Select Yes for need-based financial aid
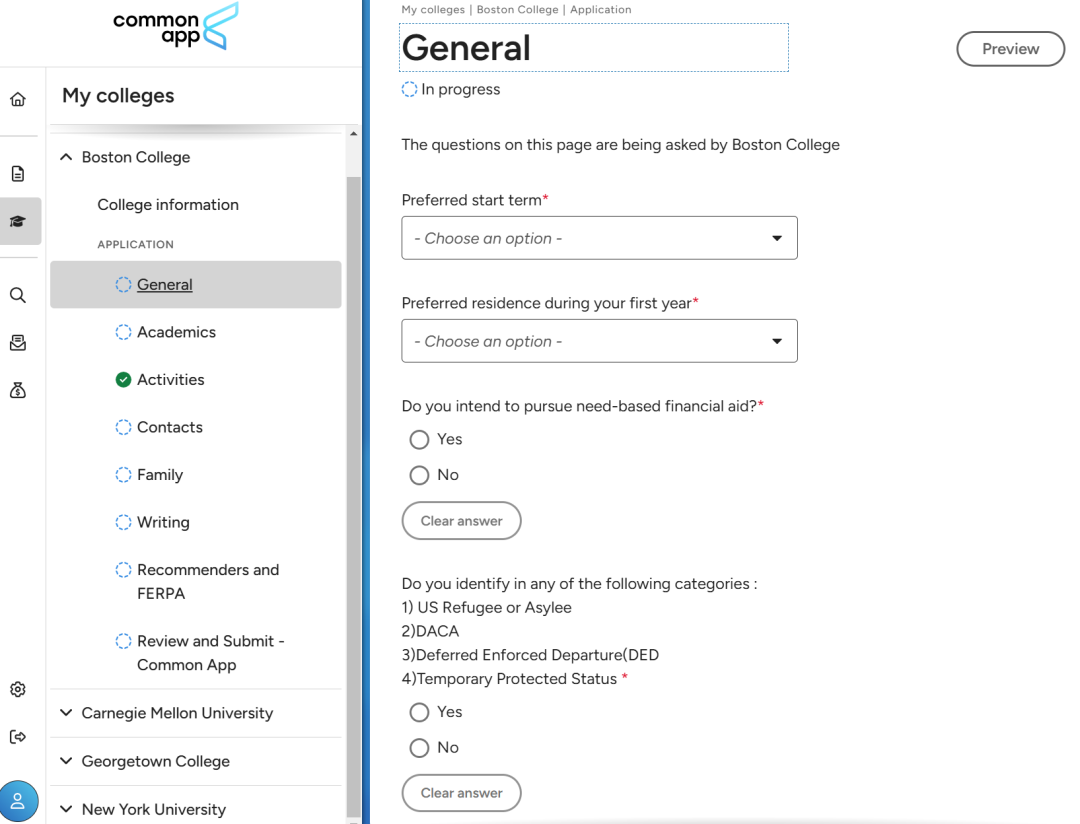This screenshot has height=824, width=1080. pyautogui.click(x=419, y=440)
